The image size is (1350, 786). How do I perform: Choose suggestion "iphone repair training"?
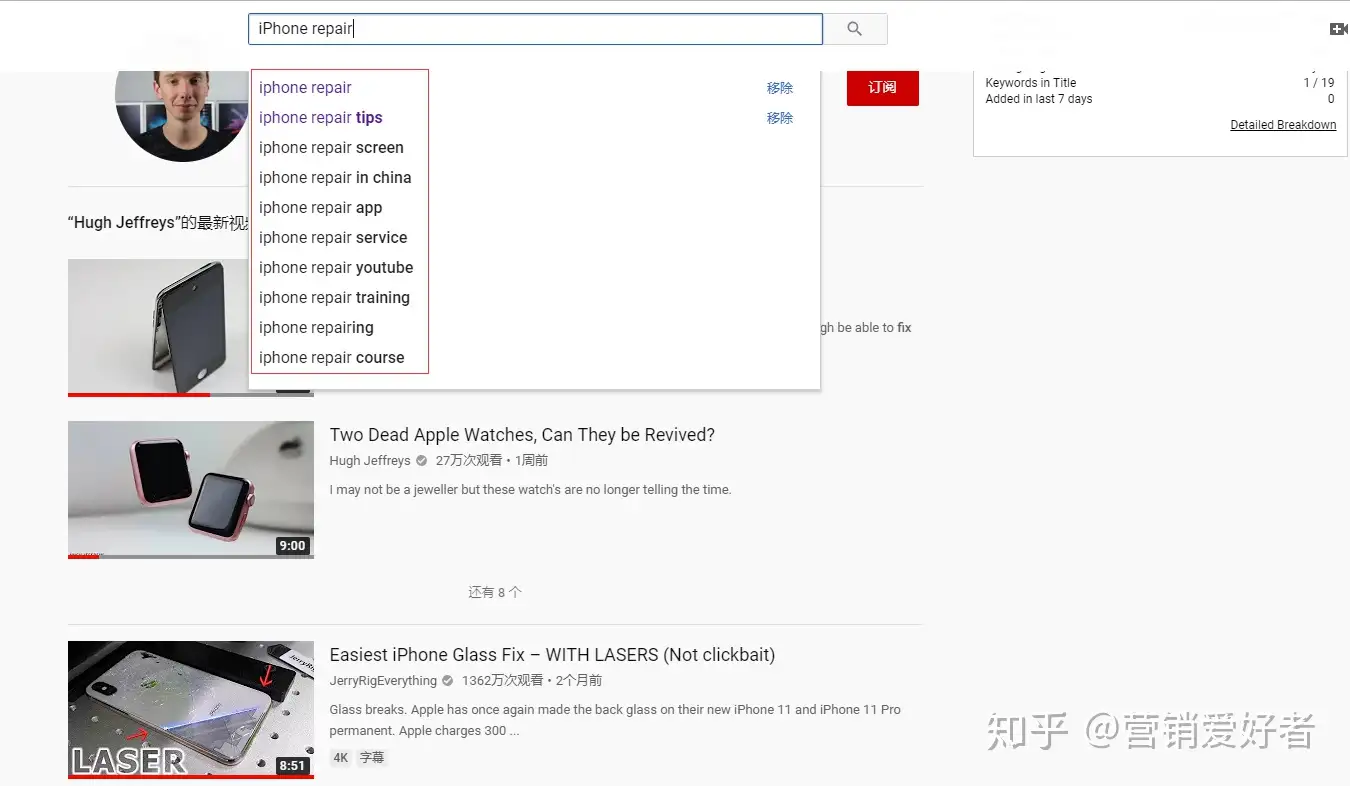pos(334,298)
